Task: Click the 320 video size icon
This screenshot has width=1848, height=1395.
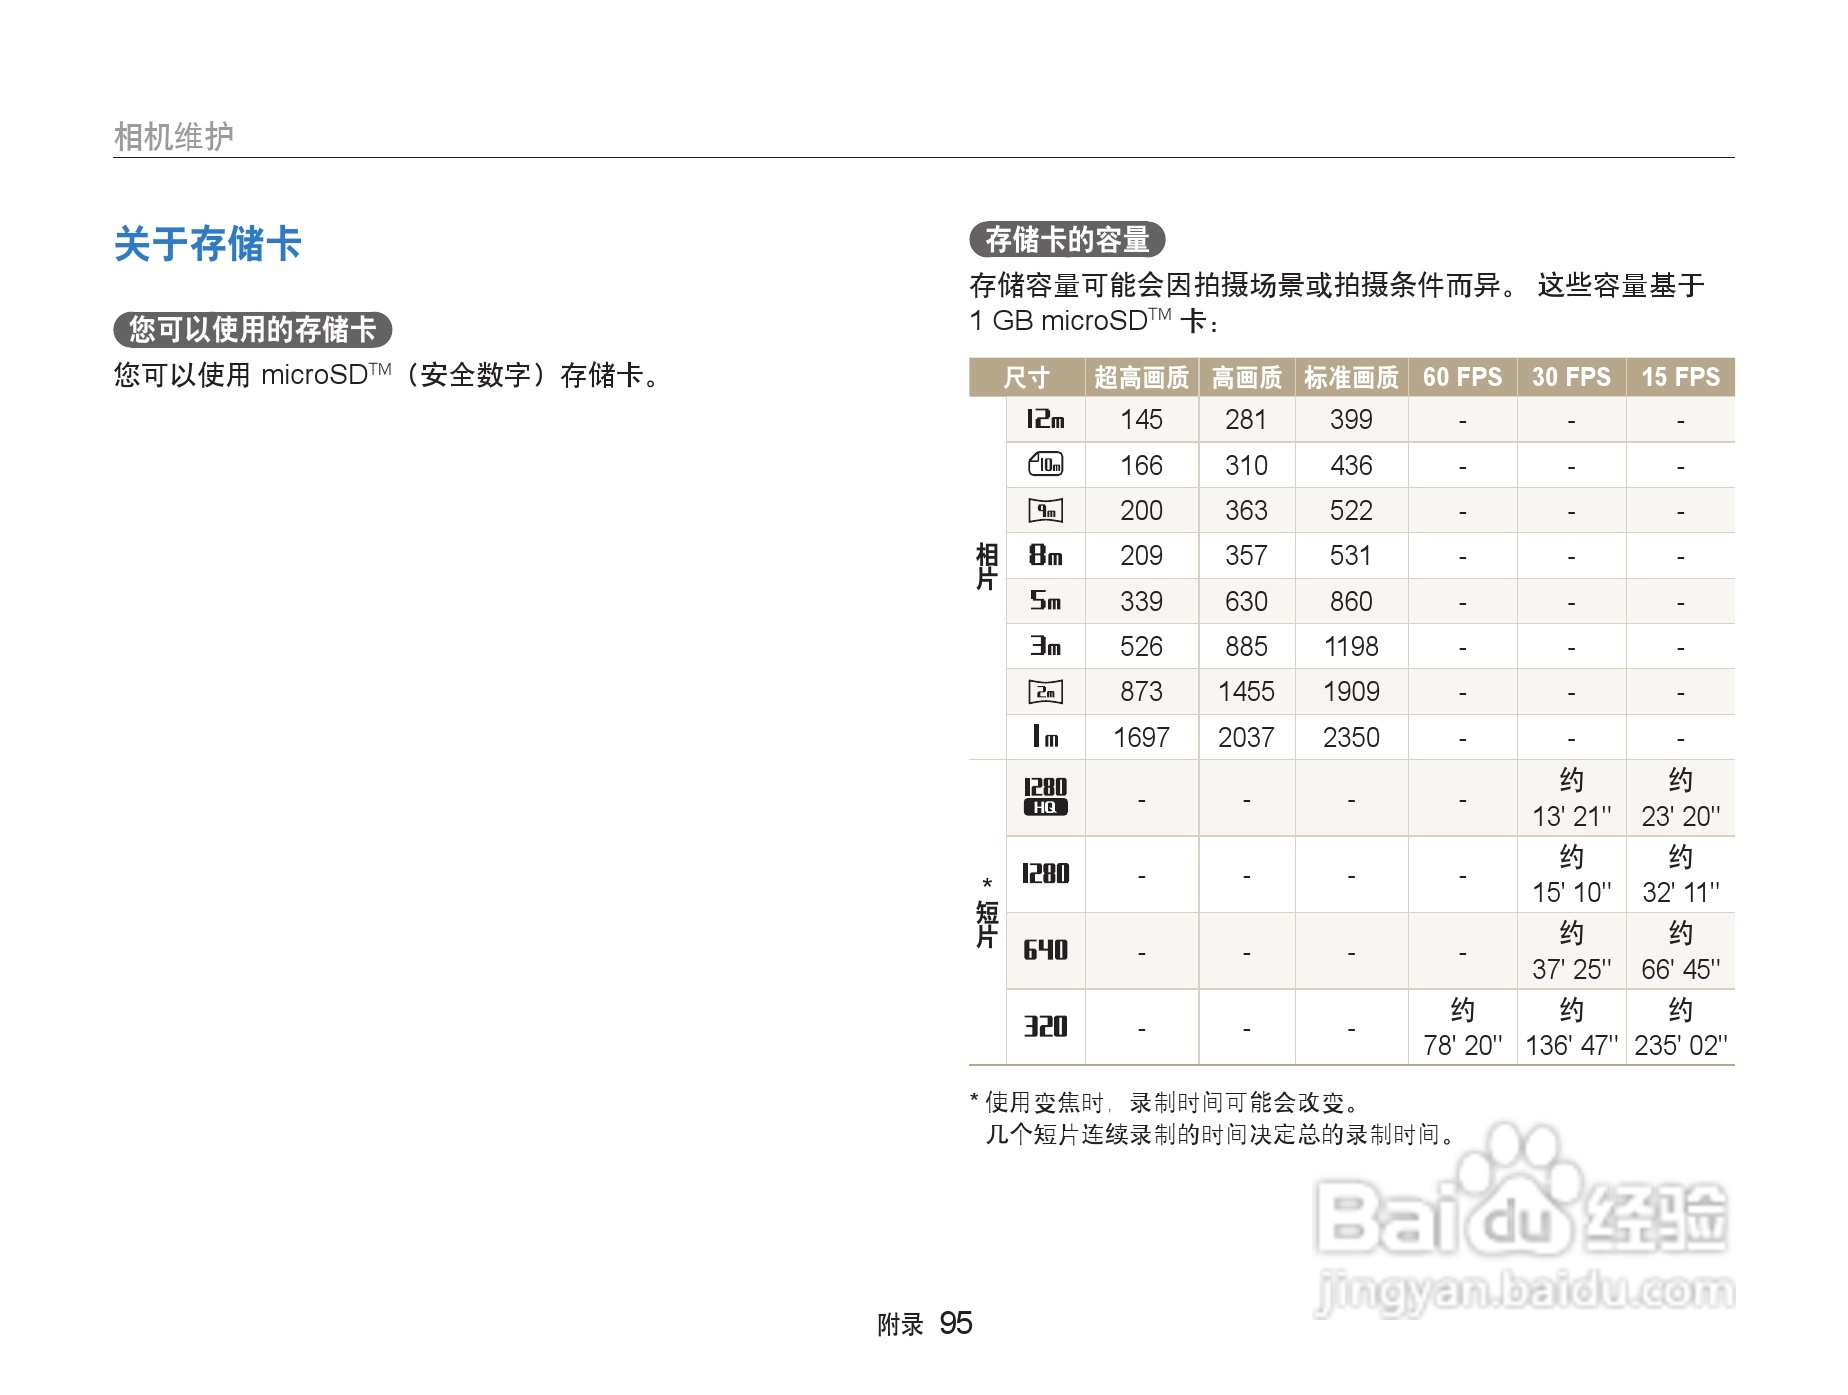Action: click(1045, 1027)
